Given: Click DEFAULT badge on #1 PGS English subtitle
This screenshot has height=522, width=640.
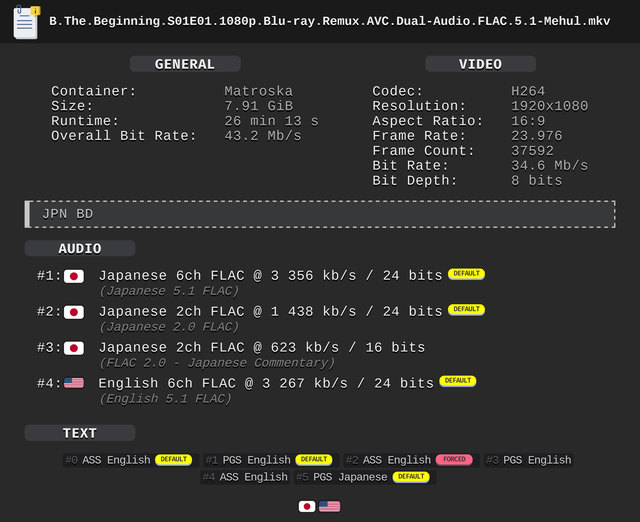Looking at the screenshot, I should pyautogui.click(x=314, y=459).
